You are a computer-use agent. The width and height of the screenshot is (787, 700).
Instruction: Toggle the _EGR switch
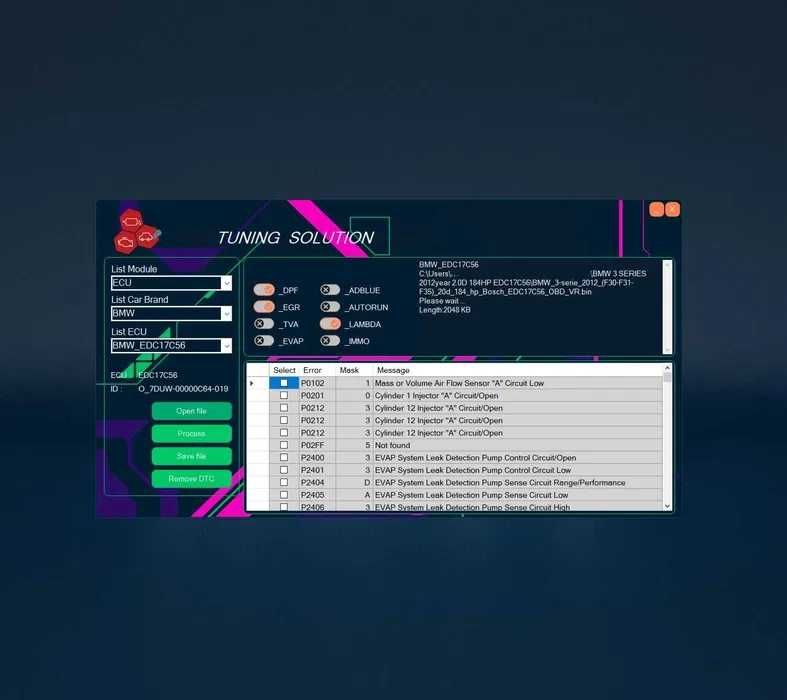point(264,307)
